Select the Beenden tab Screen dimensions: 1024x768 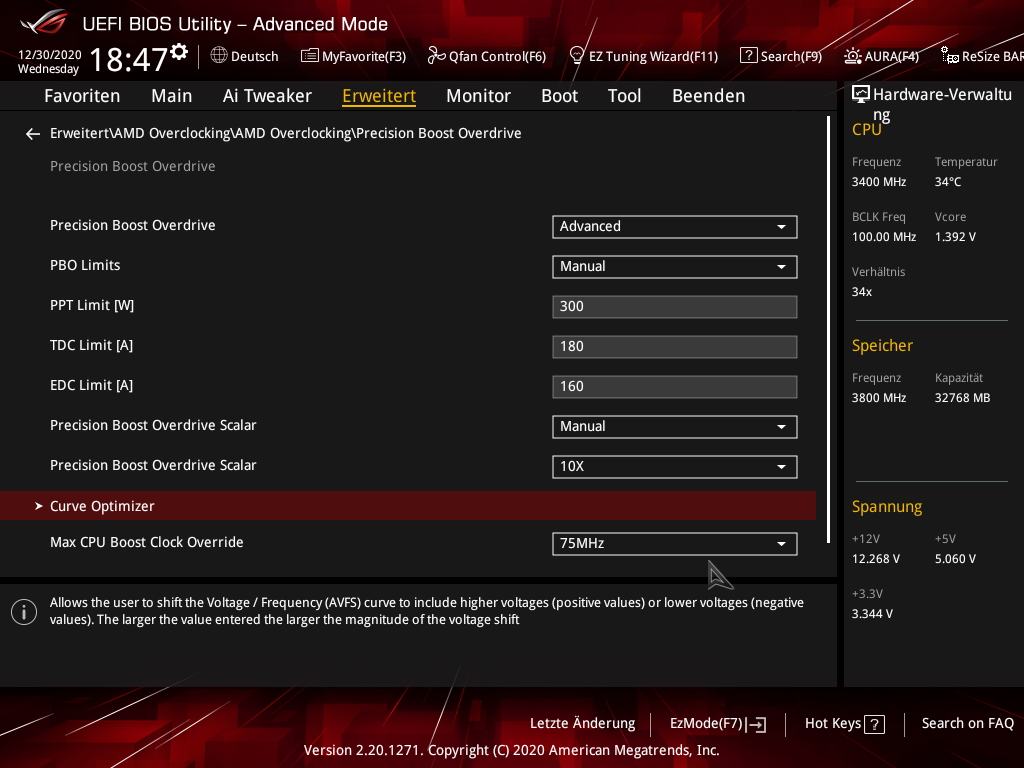709,96
